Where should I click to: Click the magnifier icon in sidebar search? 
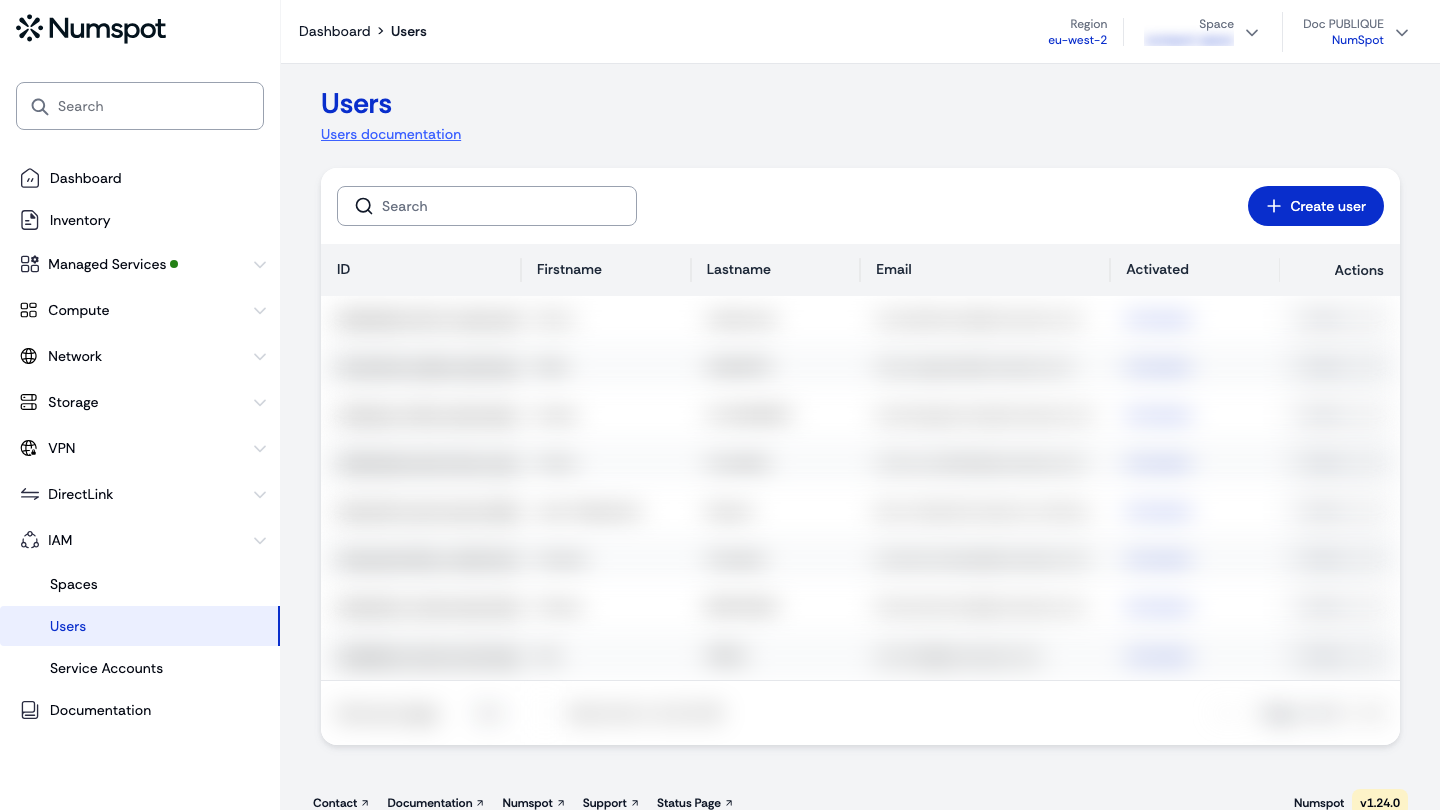click(x=40, y=106)
